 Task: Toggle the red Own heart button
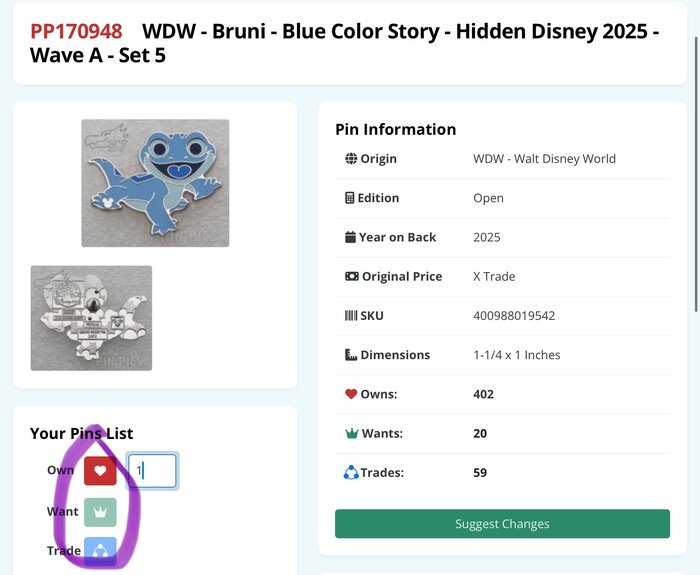coord(100,471)
